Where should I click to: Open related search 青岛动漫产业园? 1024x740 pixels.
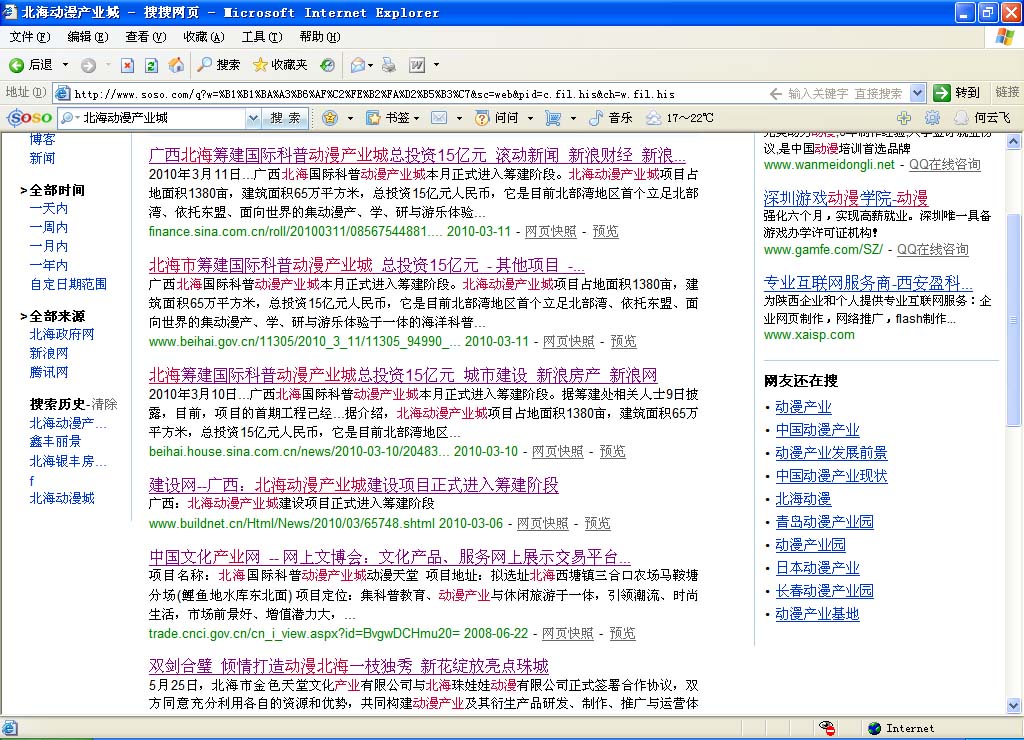coord(824,522)
